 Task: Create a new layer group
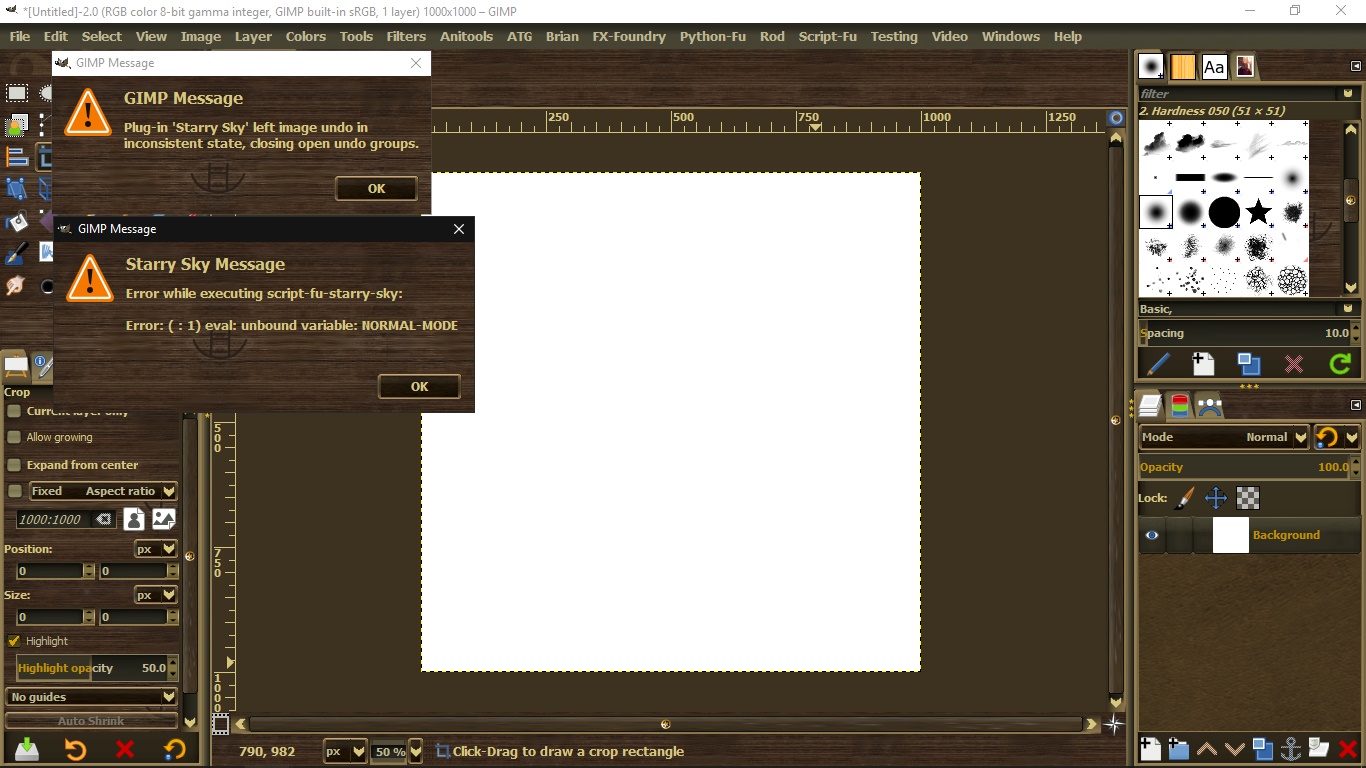coord(1178,749)
